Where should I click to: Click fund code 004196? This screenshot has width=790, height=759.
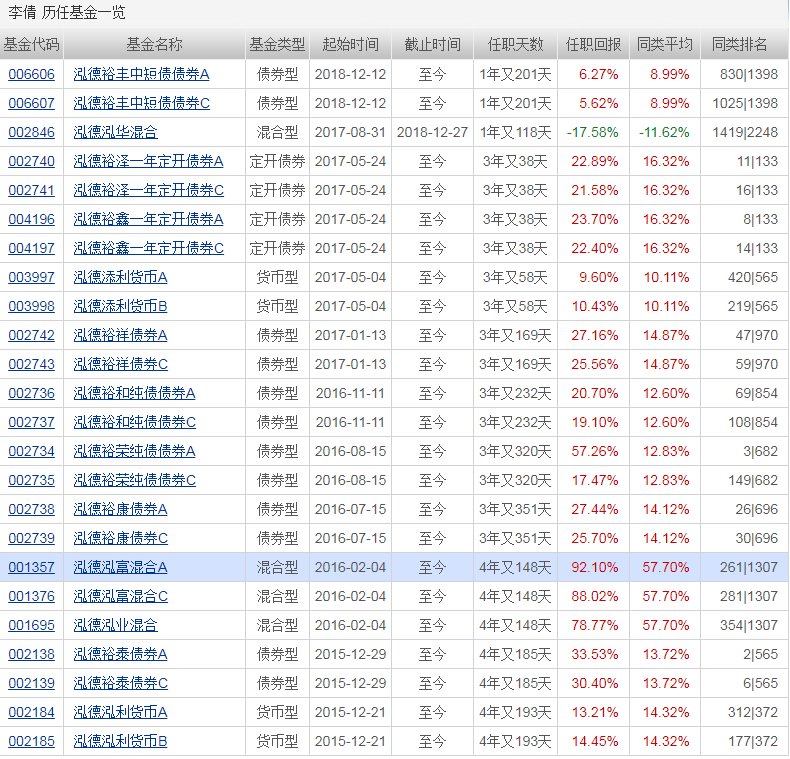[31, 219]
